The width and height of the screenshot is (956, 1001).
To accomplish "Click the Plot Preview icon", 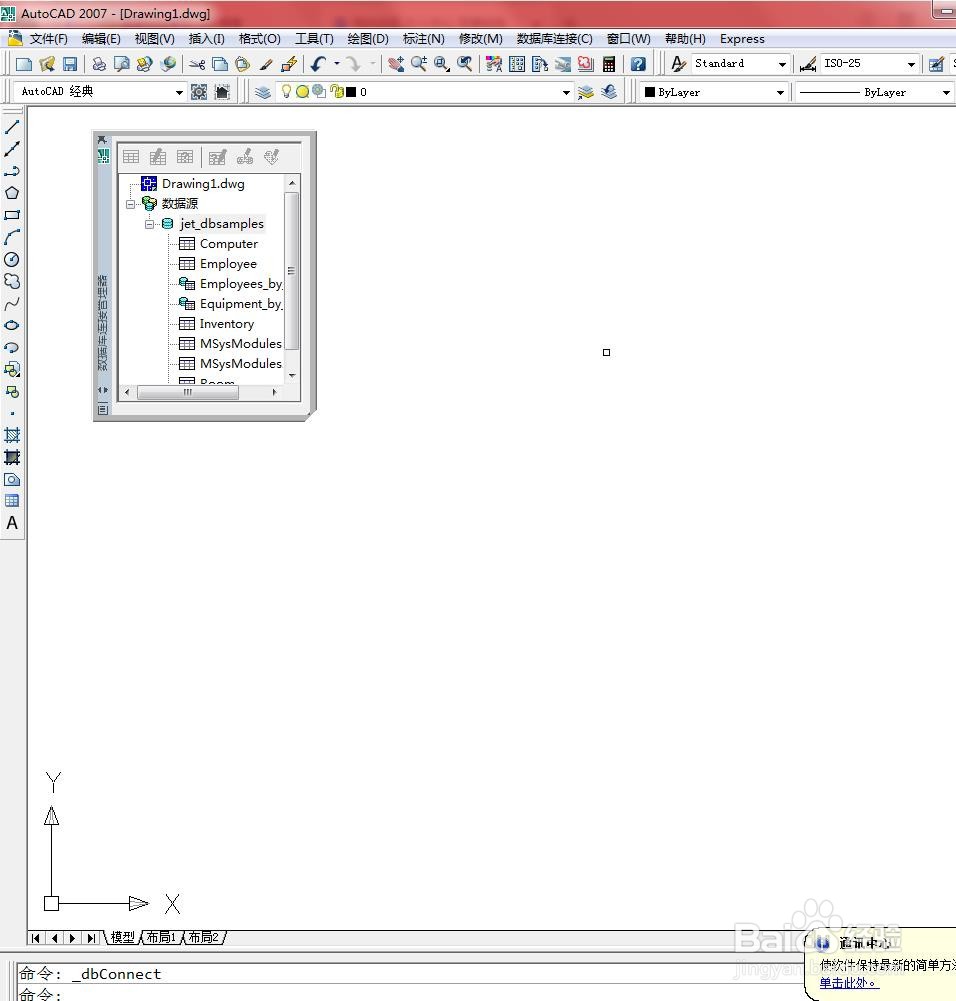I will tap(121, 64).
